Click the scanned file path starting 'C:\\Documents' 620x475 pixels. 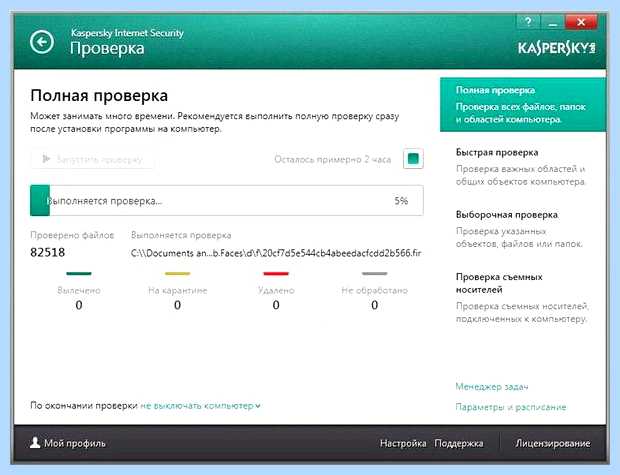[276, 253]
